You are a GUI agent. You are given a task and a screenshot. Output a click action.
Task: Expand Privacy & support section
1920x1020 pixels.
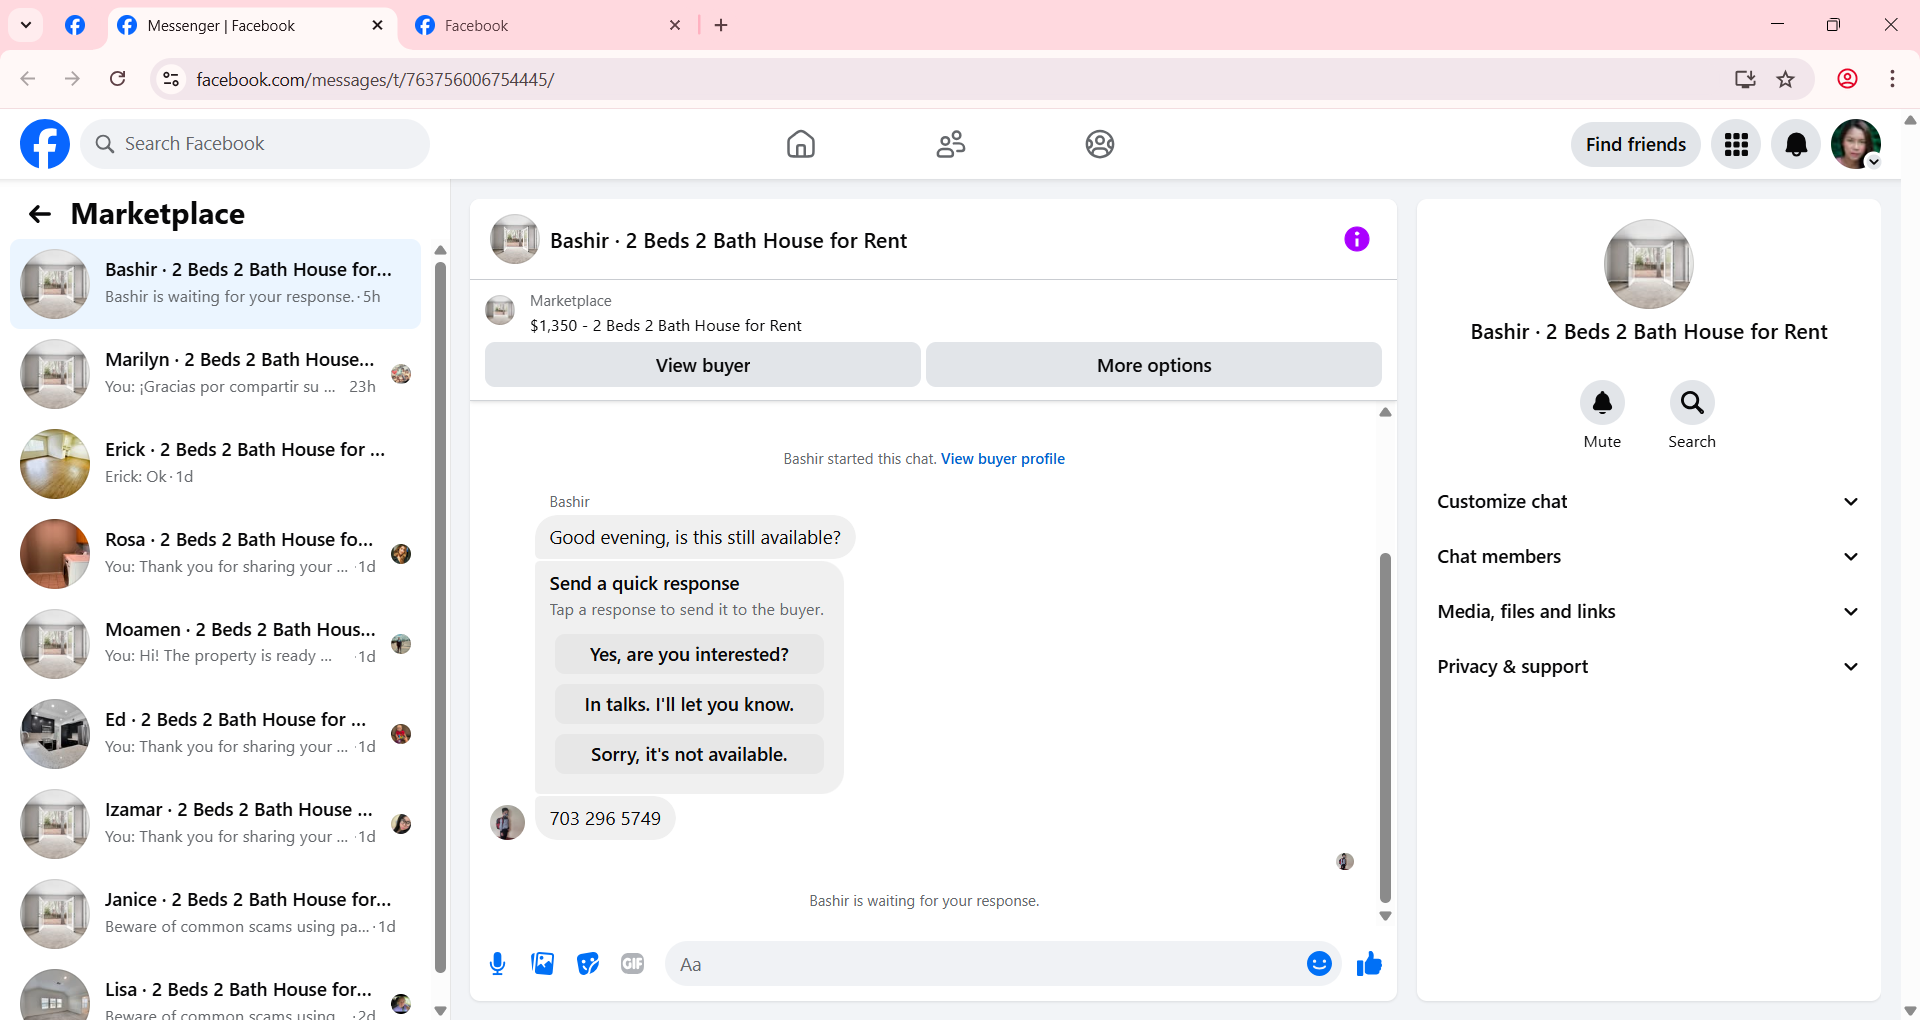tap(1648, 667)
